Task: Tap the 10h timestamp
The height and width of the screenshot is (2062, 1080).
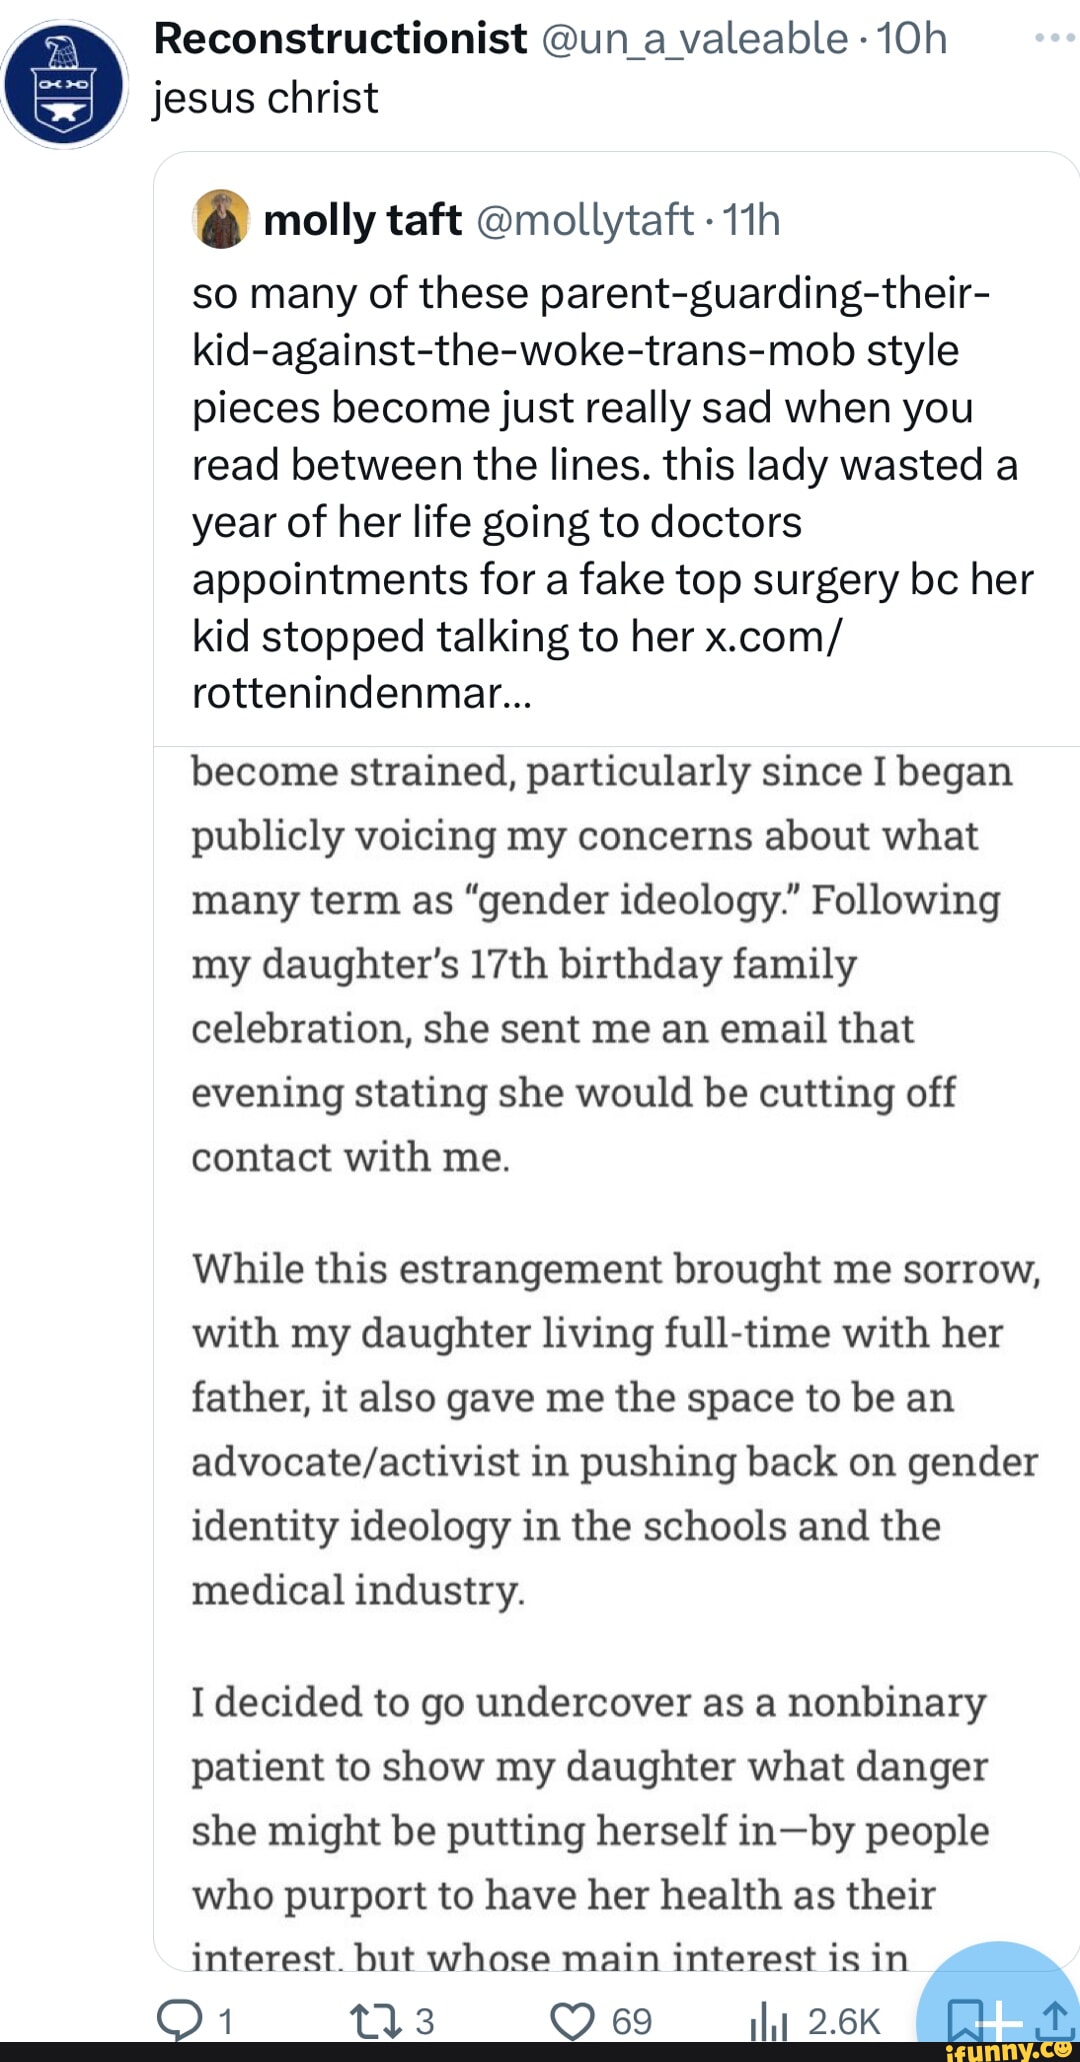Action: [912, 38]
